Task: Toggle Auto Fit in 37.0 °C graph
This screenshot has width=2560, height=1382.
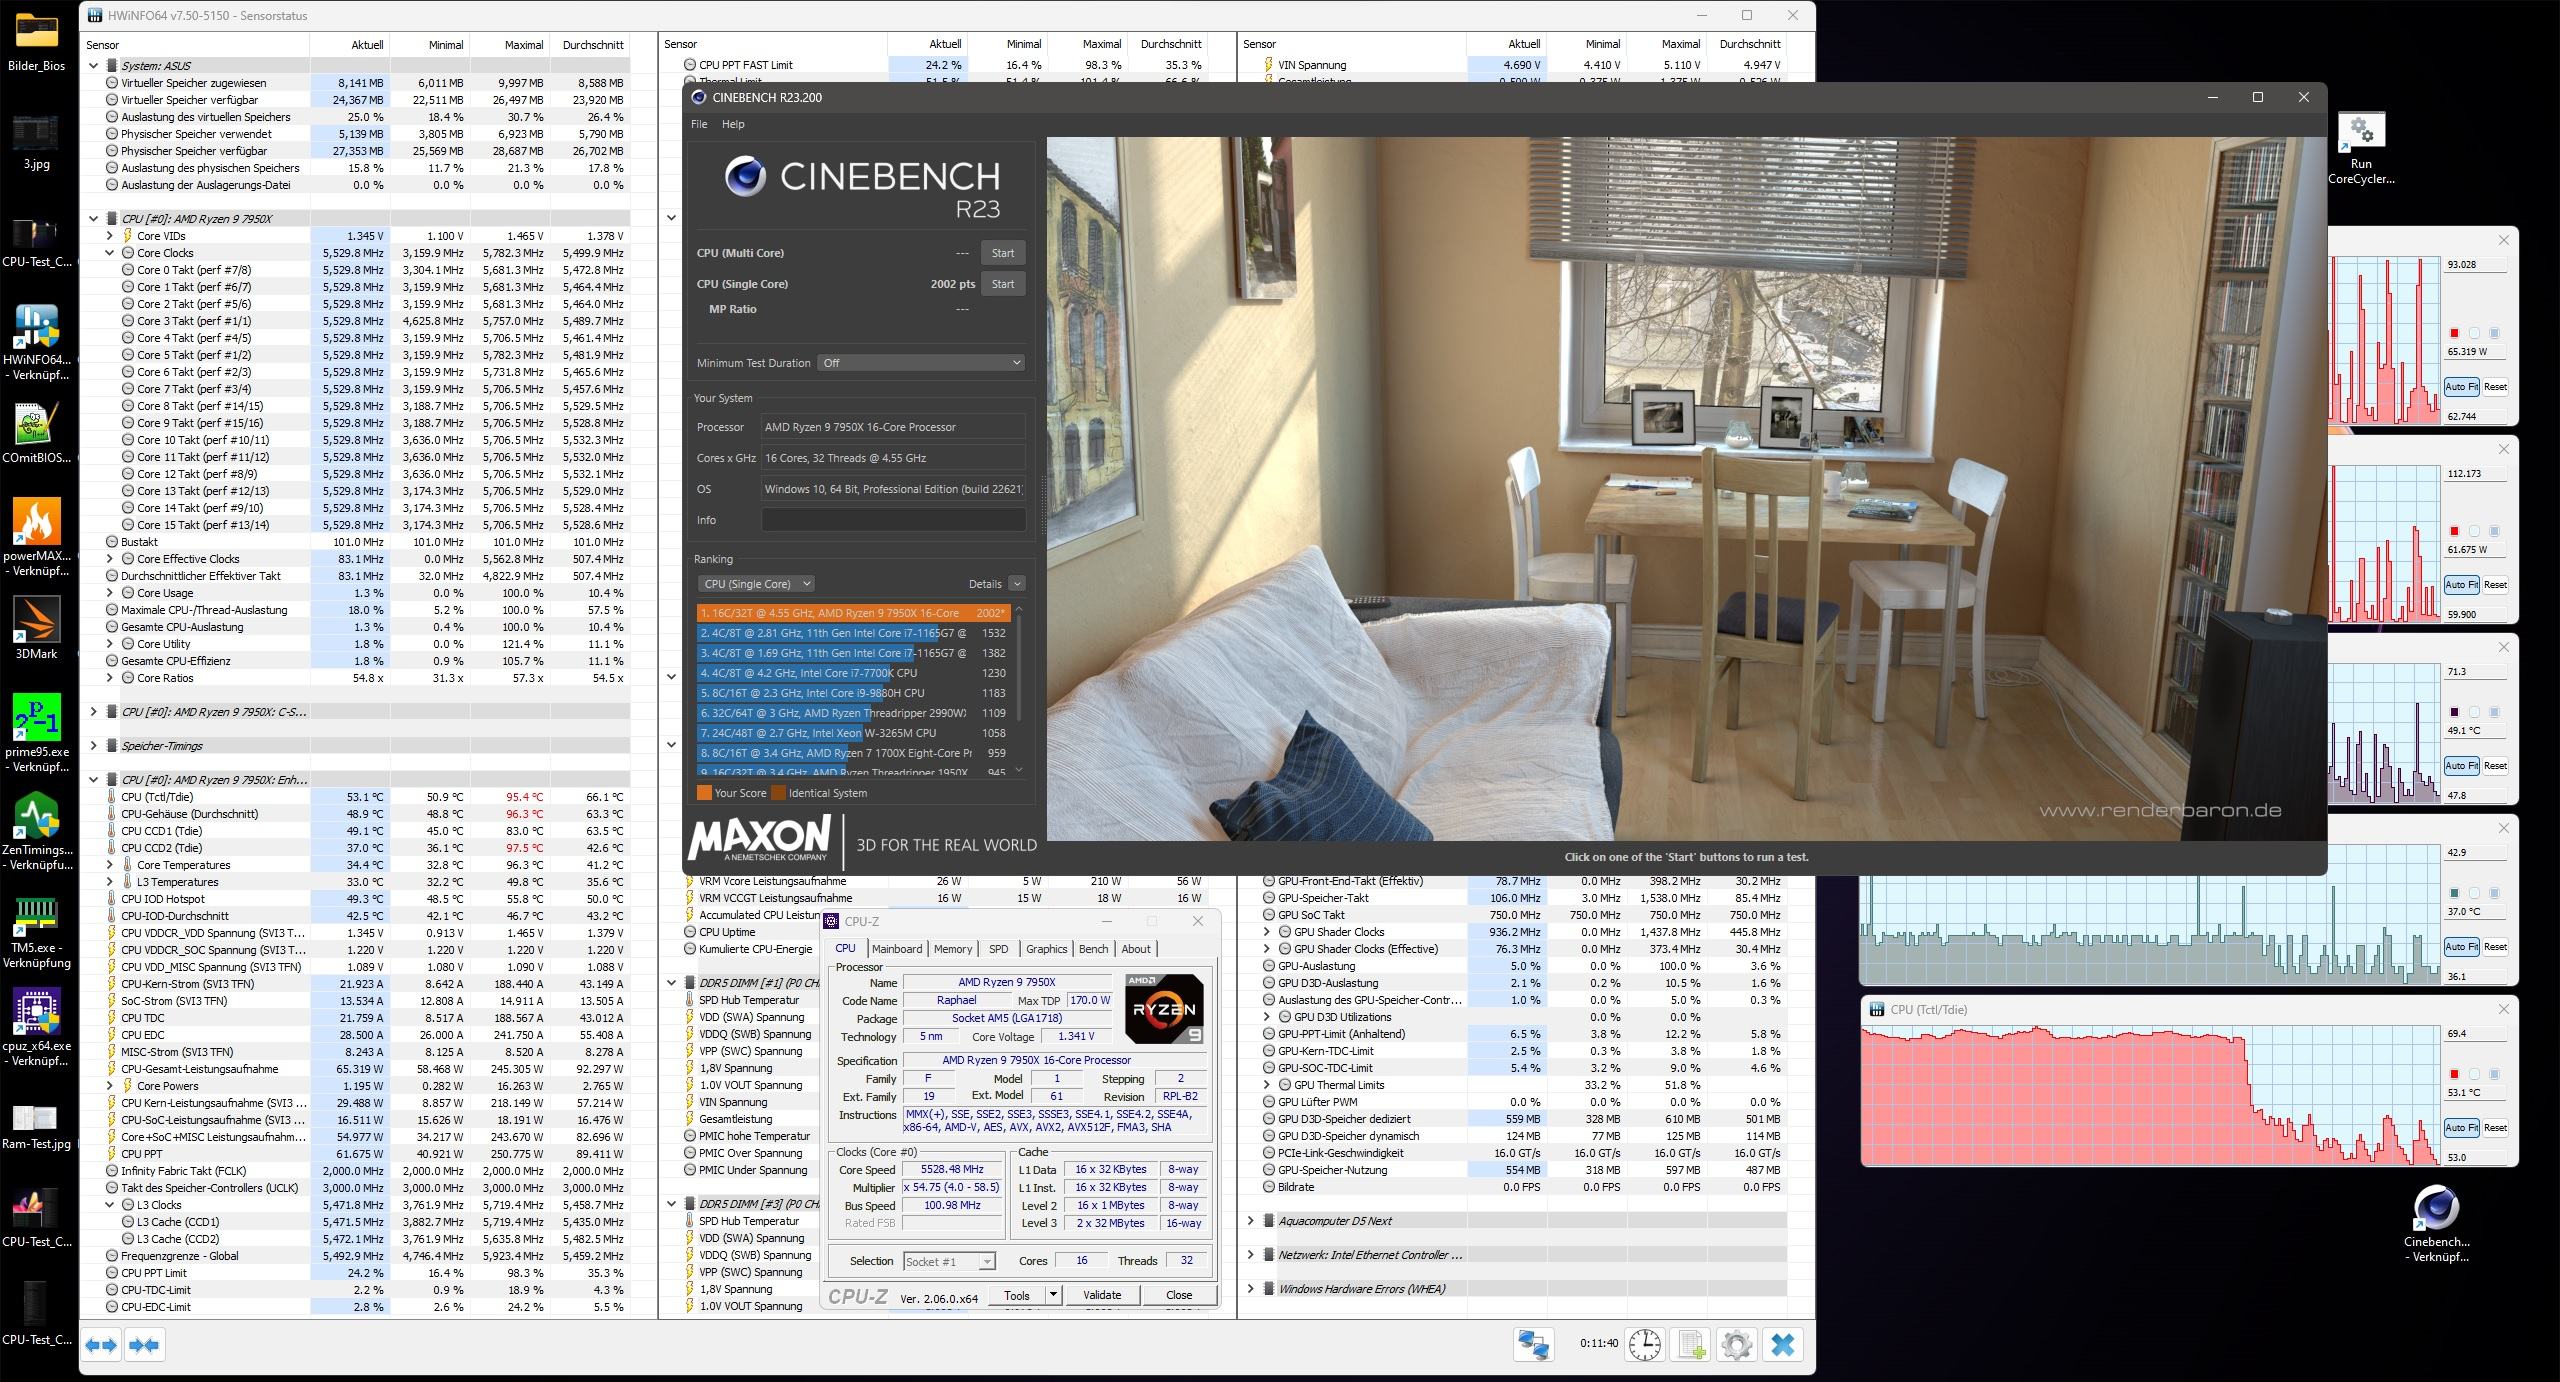Action: (2461, 946)
